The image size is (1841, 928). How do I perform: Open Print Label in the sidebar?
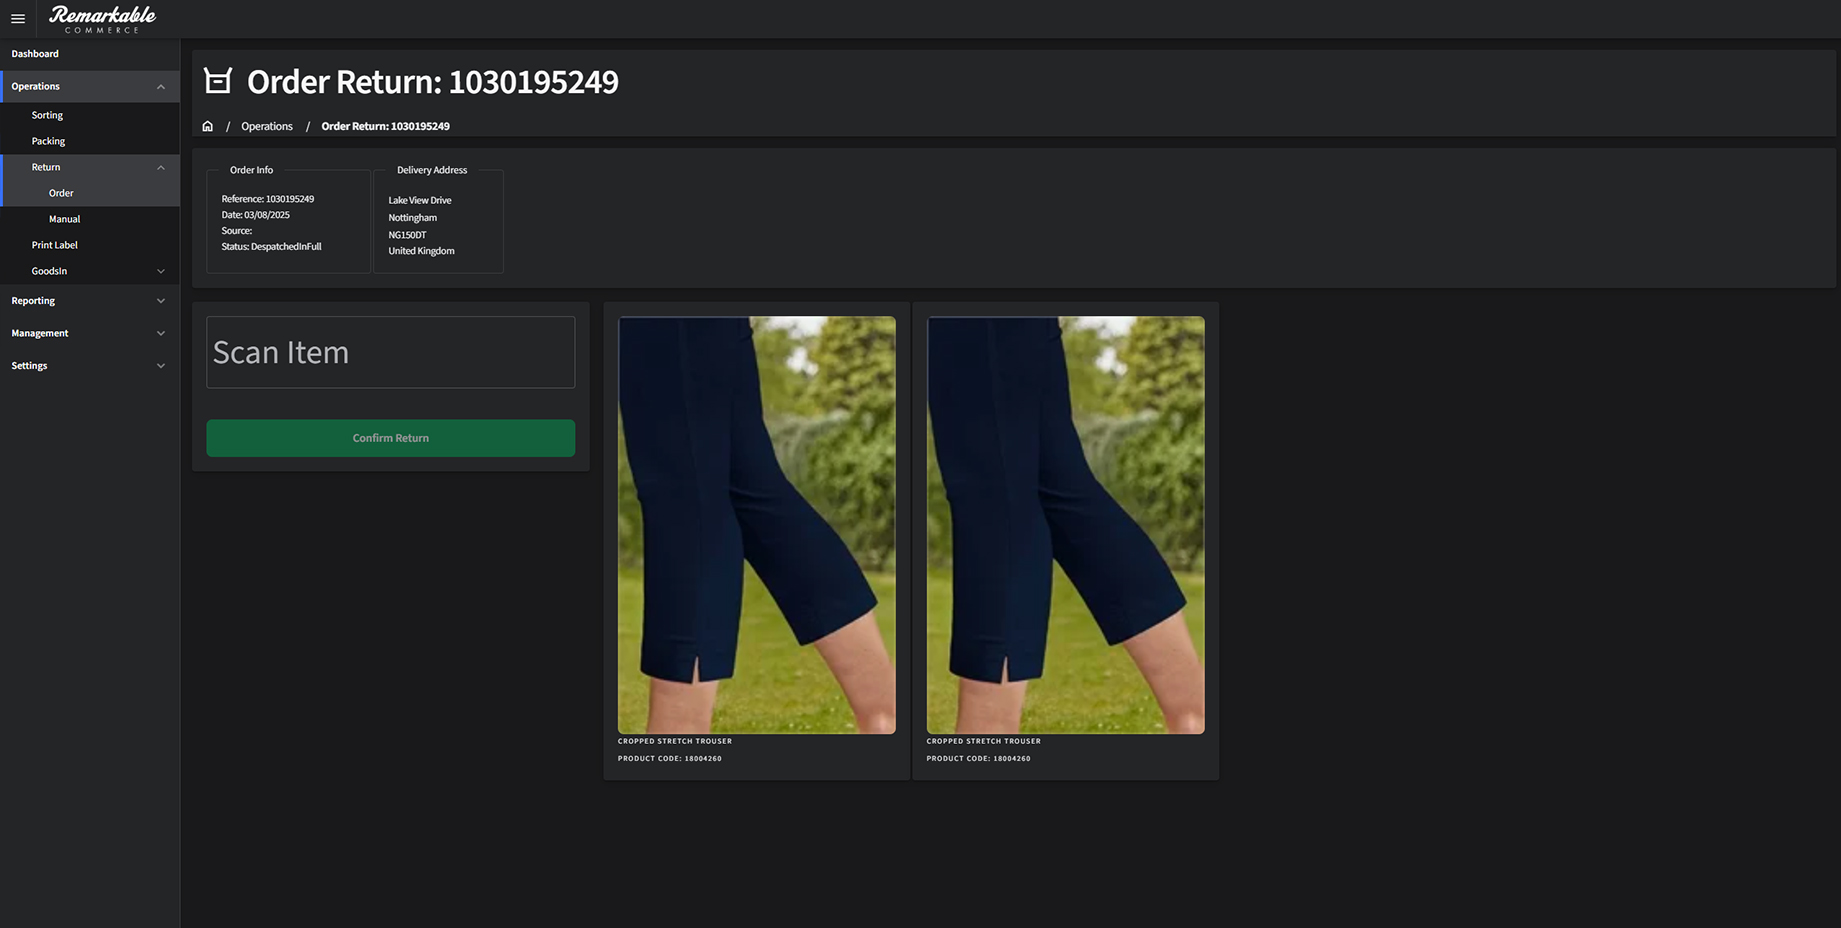[x=54, y=245]
